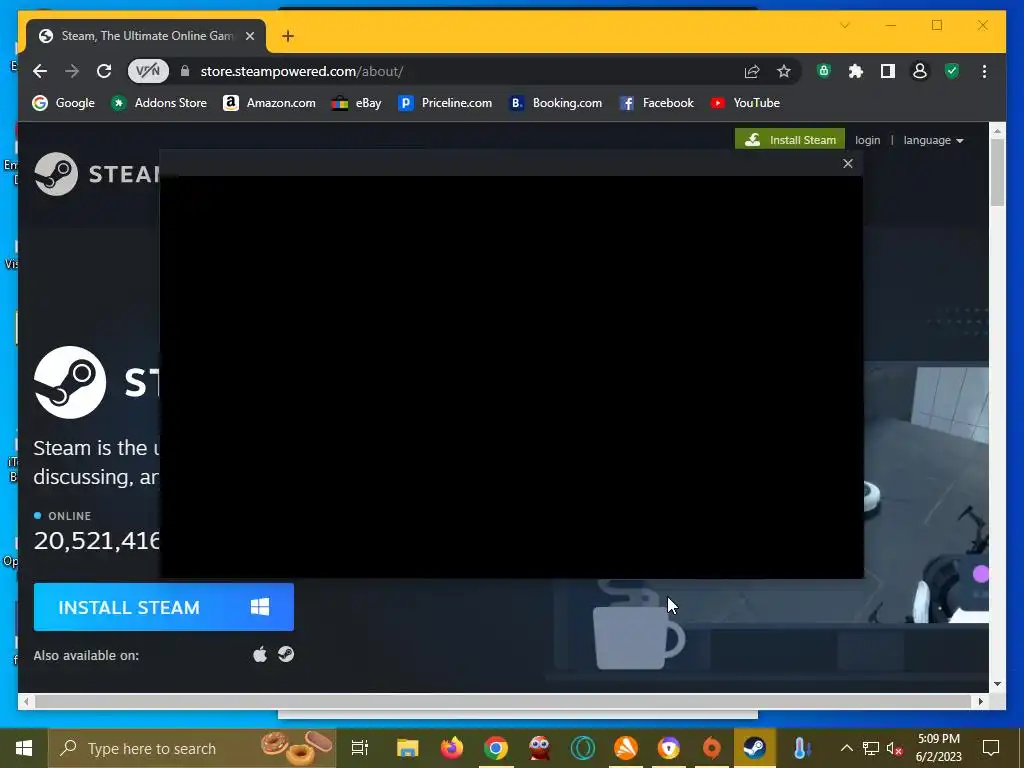The image size is (1024, 768).
Task: Toggle the browser side panel
Action: coord(888,71)
